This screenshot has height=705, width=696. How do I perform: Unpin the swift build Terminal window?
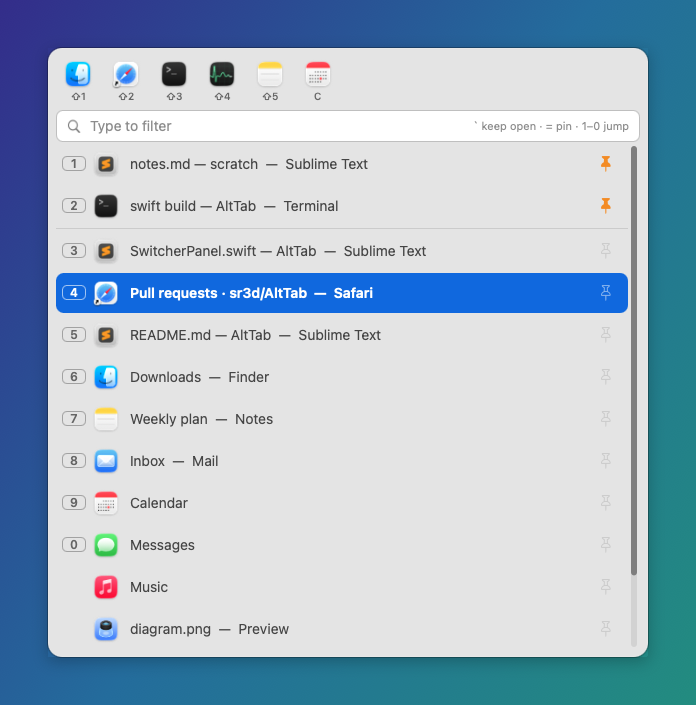(606, 205)
